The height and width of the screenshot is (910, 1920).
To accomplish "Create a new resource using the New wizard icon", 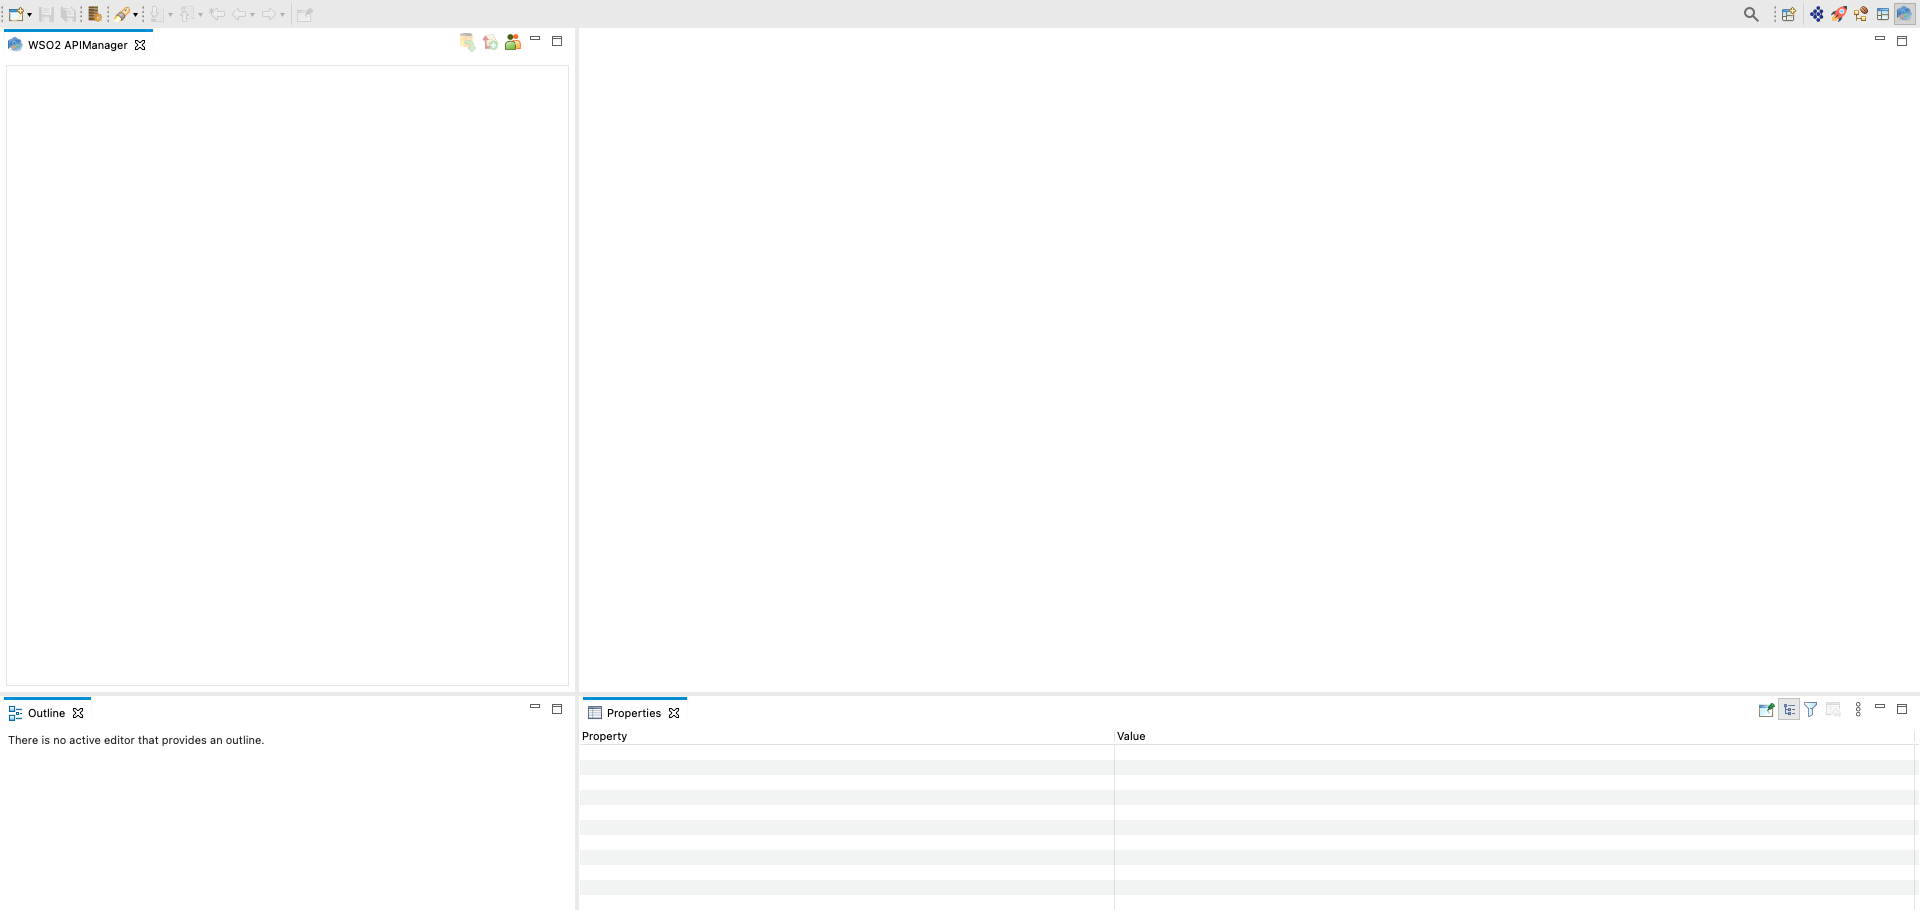I will (16, 14).
